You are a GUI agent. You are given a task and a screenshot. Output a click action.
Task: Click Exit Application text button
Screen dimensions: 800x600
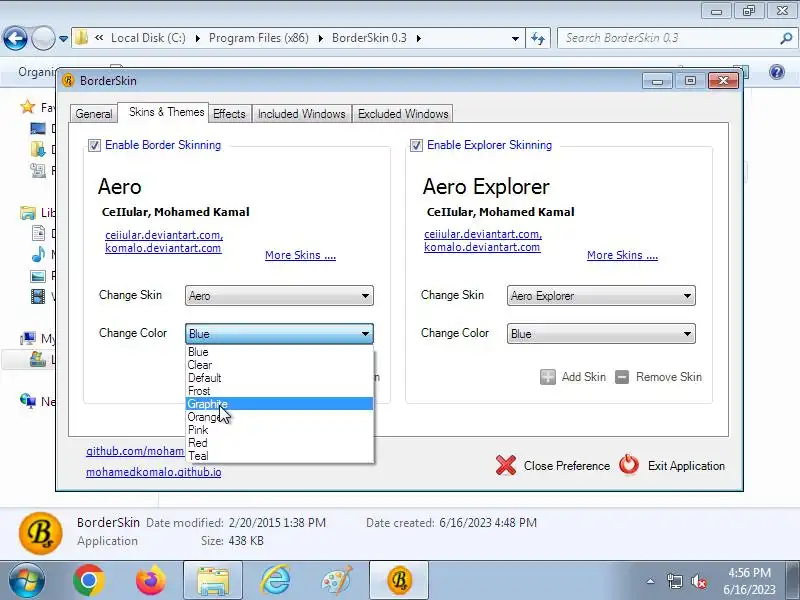point(686,466)
